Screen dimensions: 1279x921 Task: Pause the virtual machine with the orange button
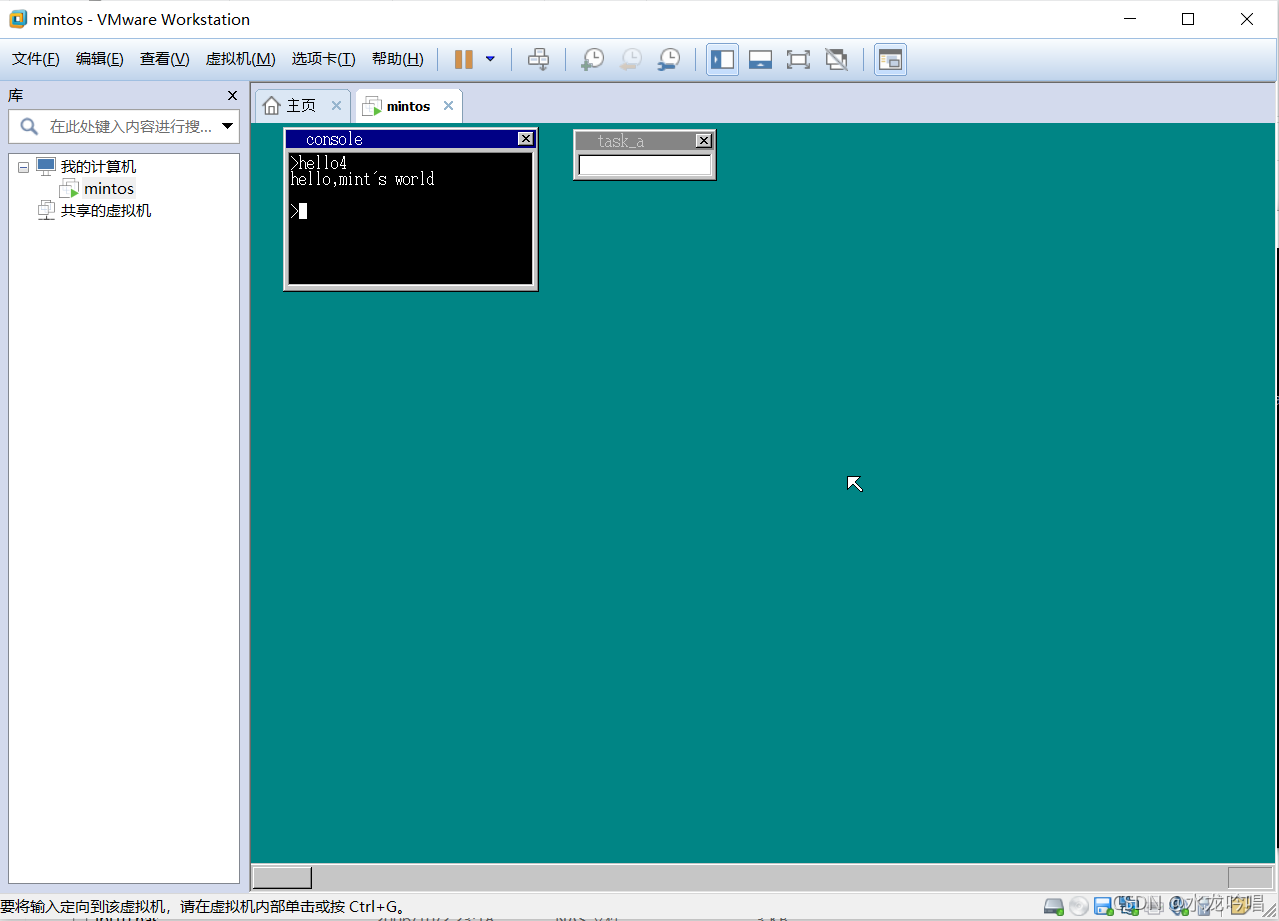coord(463,59)
